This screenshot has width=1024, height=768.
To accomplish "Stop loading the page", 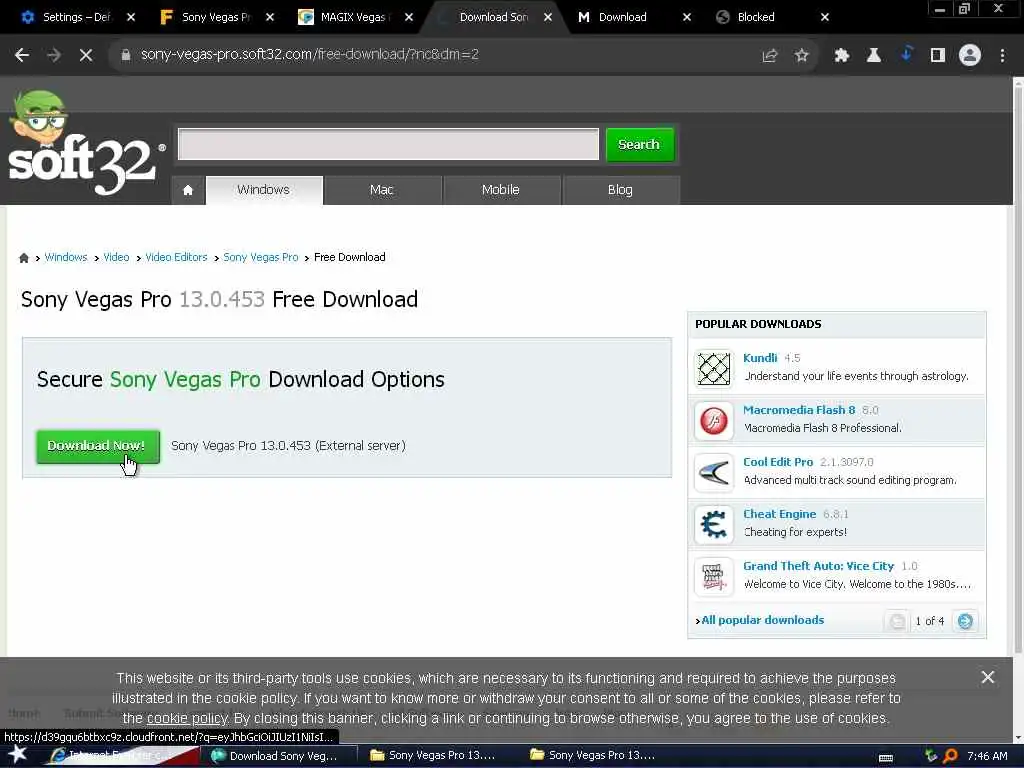I will (86, 55).
